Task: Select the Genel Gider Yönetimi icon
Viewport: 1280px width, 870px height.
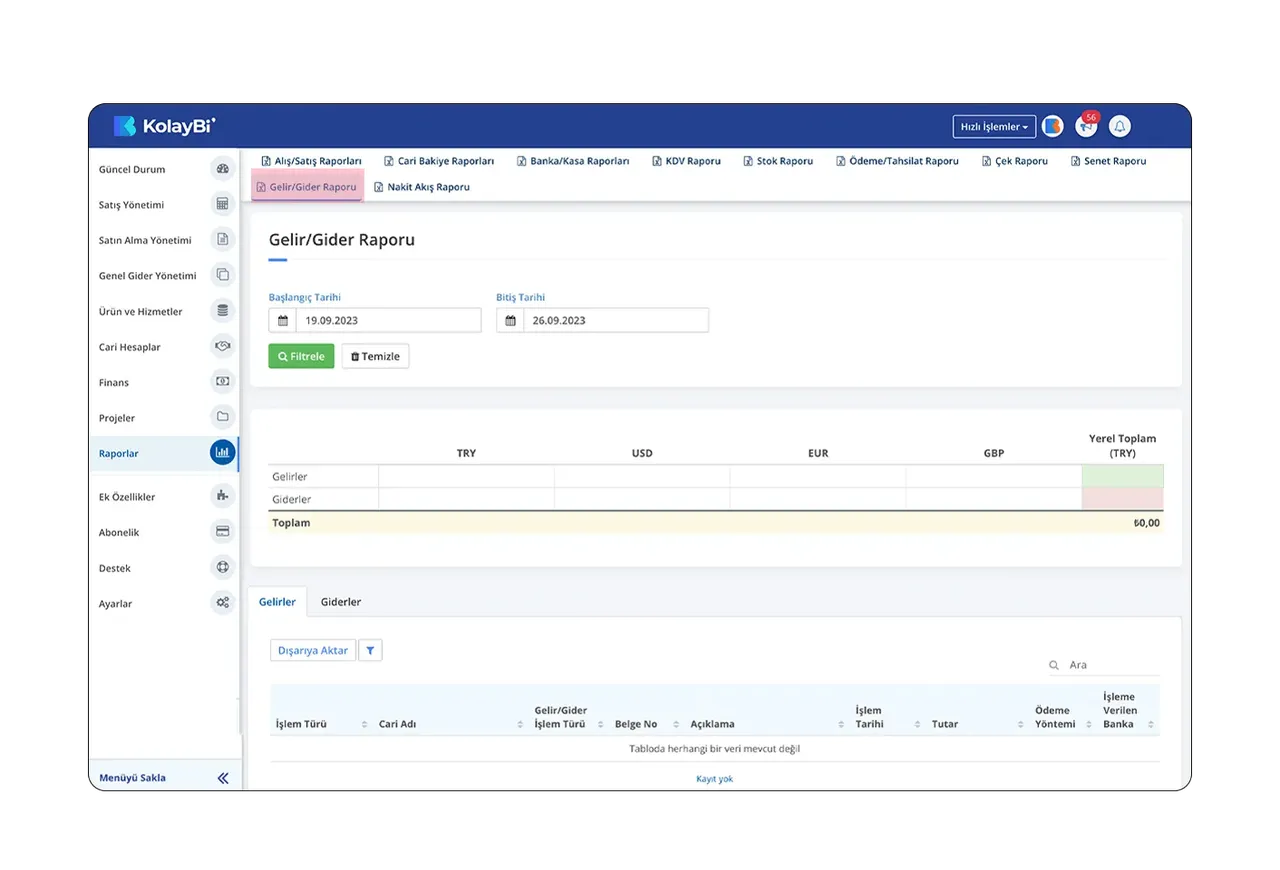Action: click(x=222, y=275)
